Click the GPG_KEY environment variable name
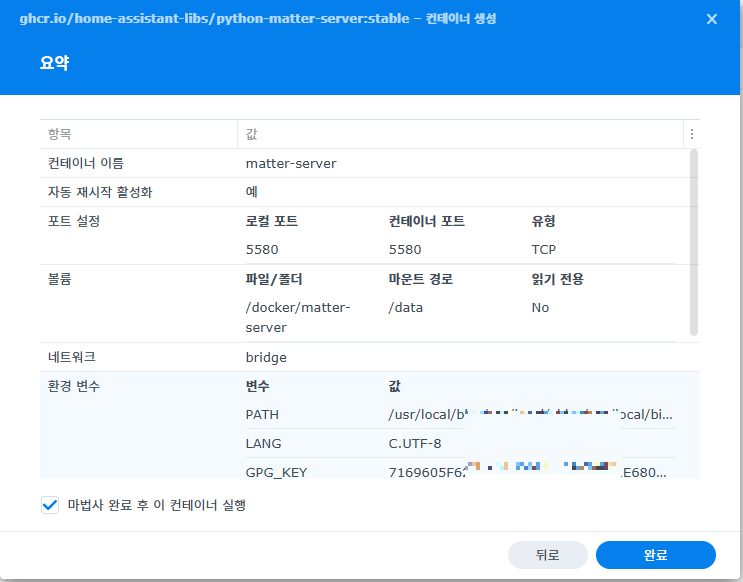The width and height of the screenshot is (743, 582). click(276, 473)
